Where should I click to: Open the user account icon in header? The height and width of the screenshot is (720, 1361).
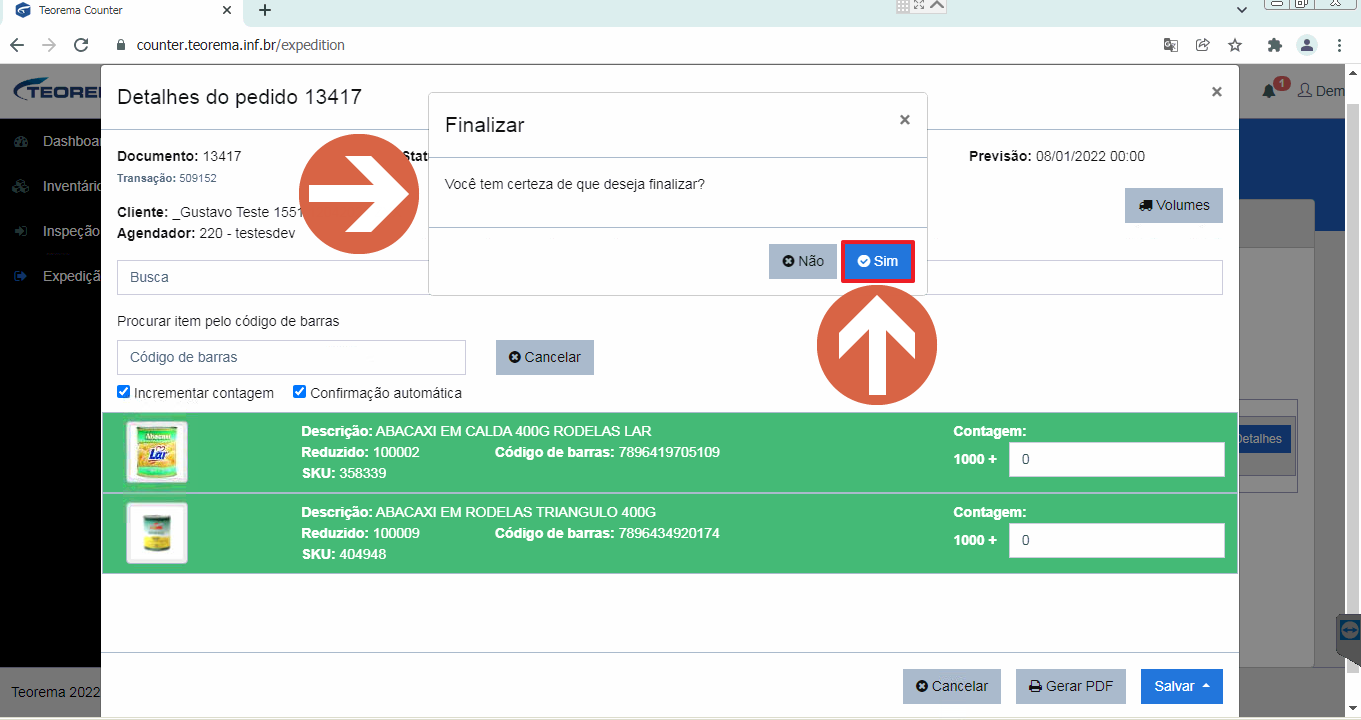(1304, 91)
